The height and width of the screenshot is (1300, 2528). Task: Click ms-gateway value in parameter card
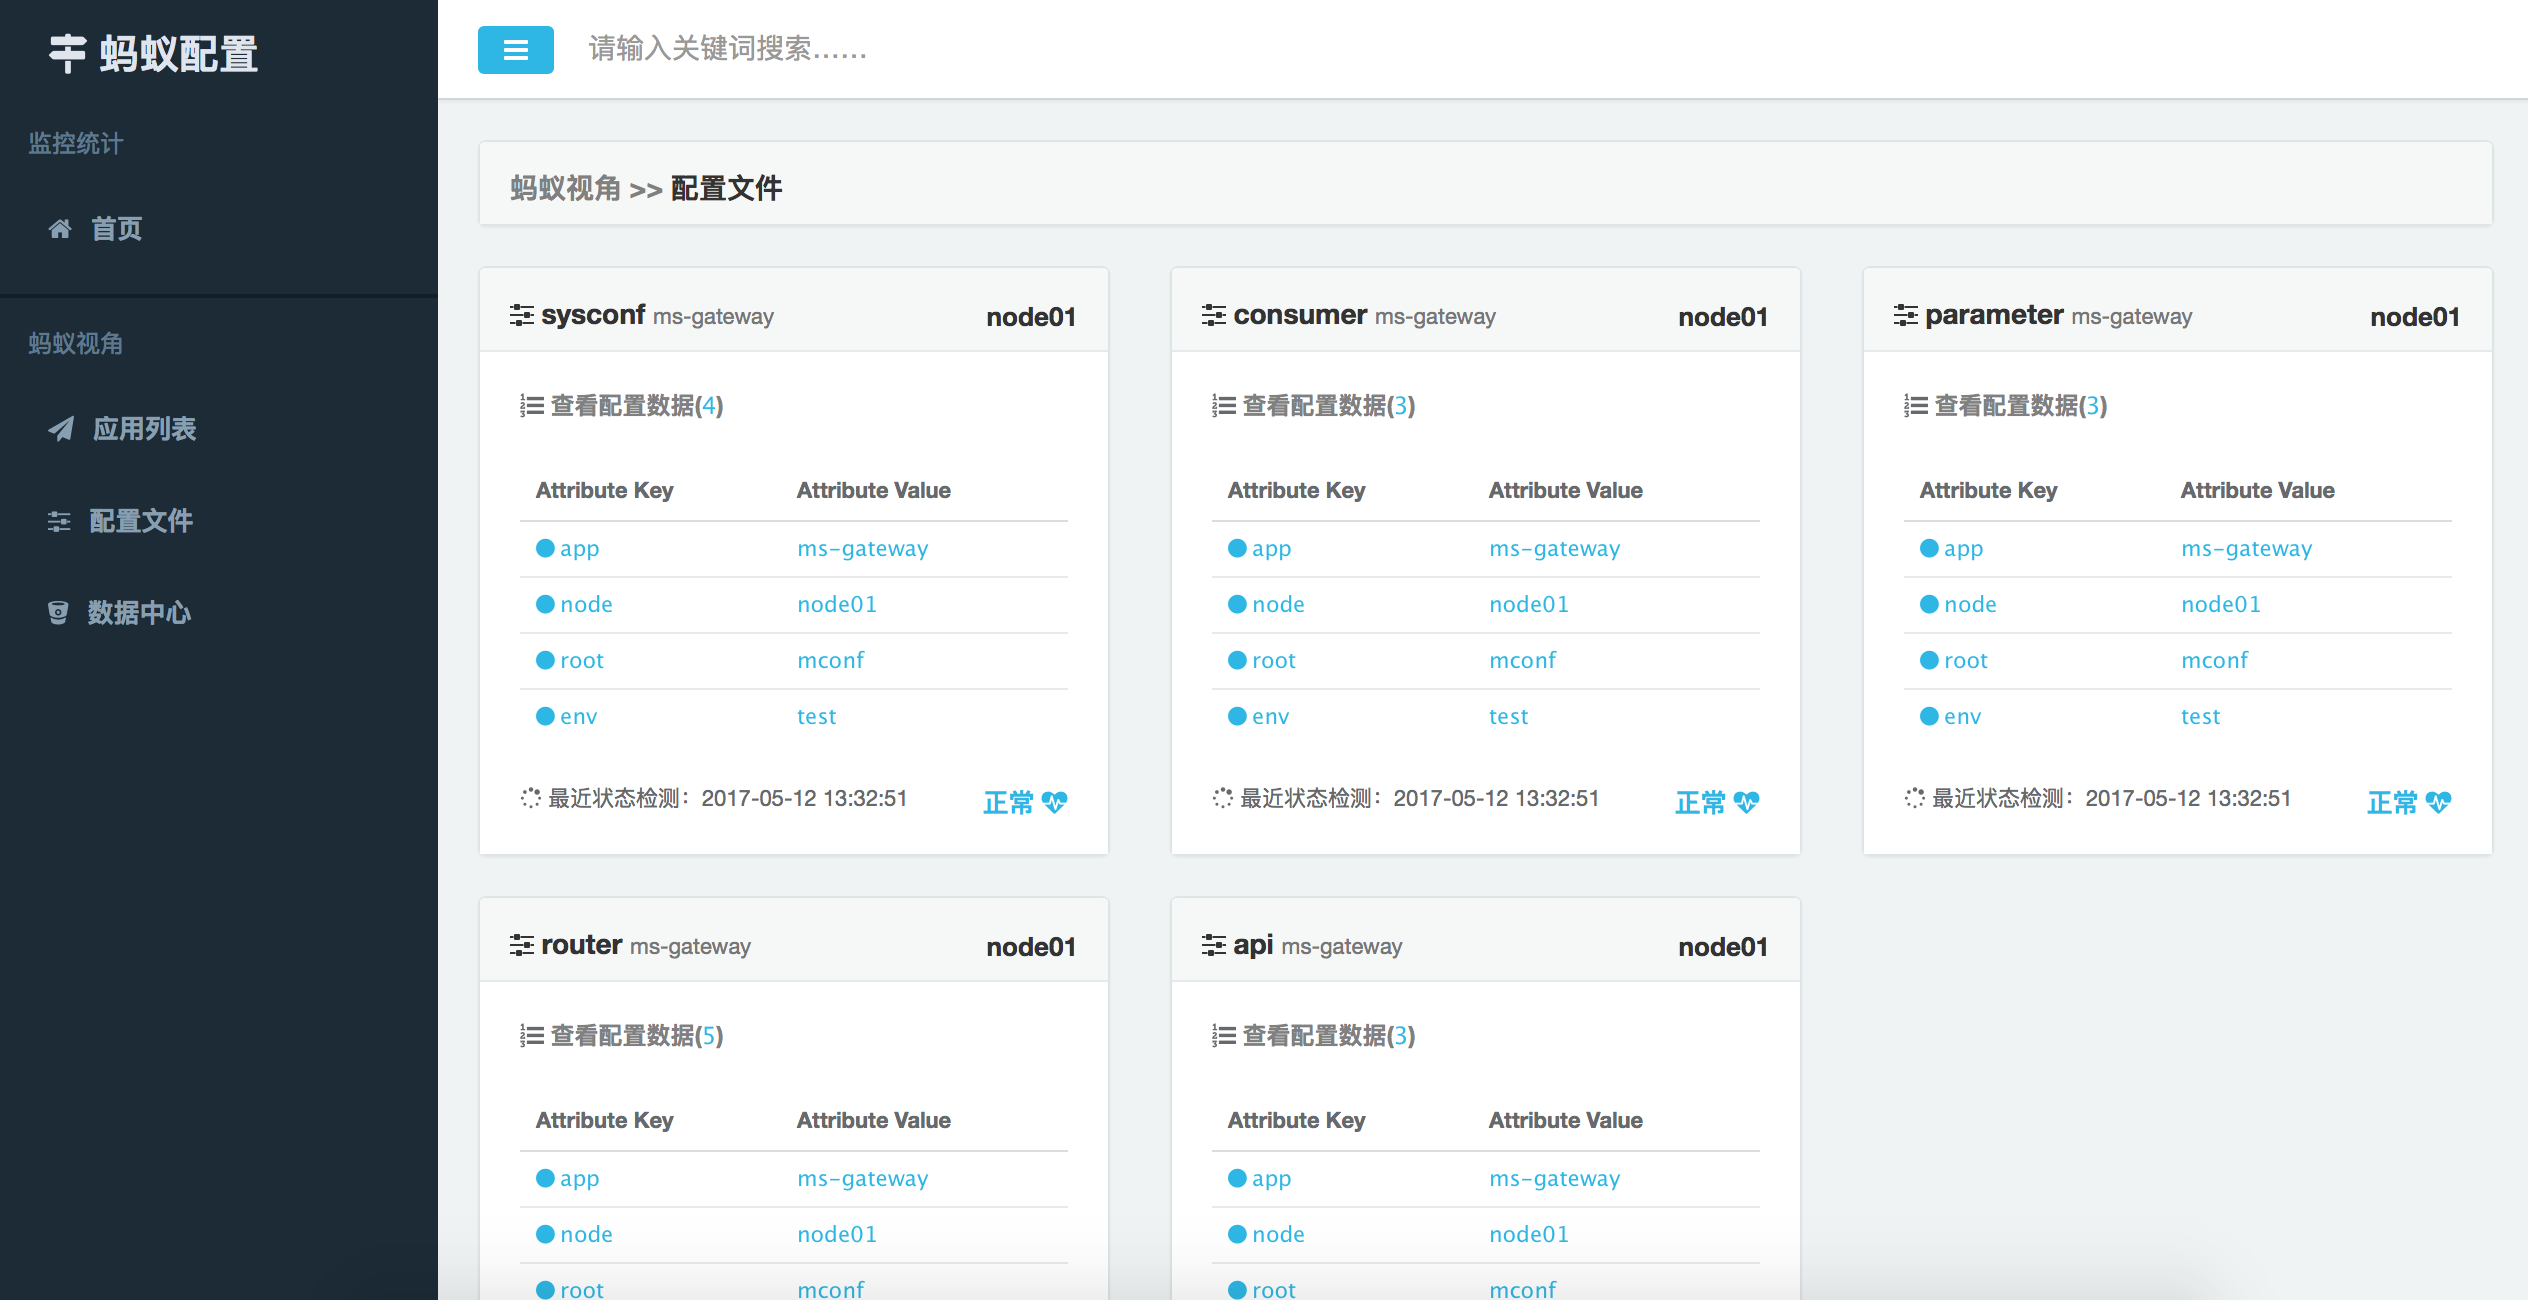click(x=2246, y=548)
